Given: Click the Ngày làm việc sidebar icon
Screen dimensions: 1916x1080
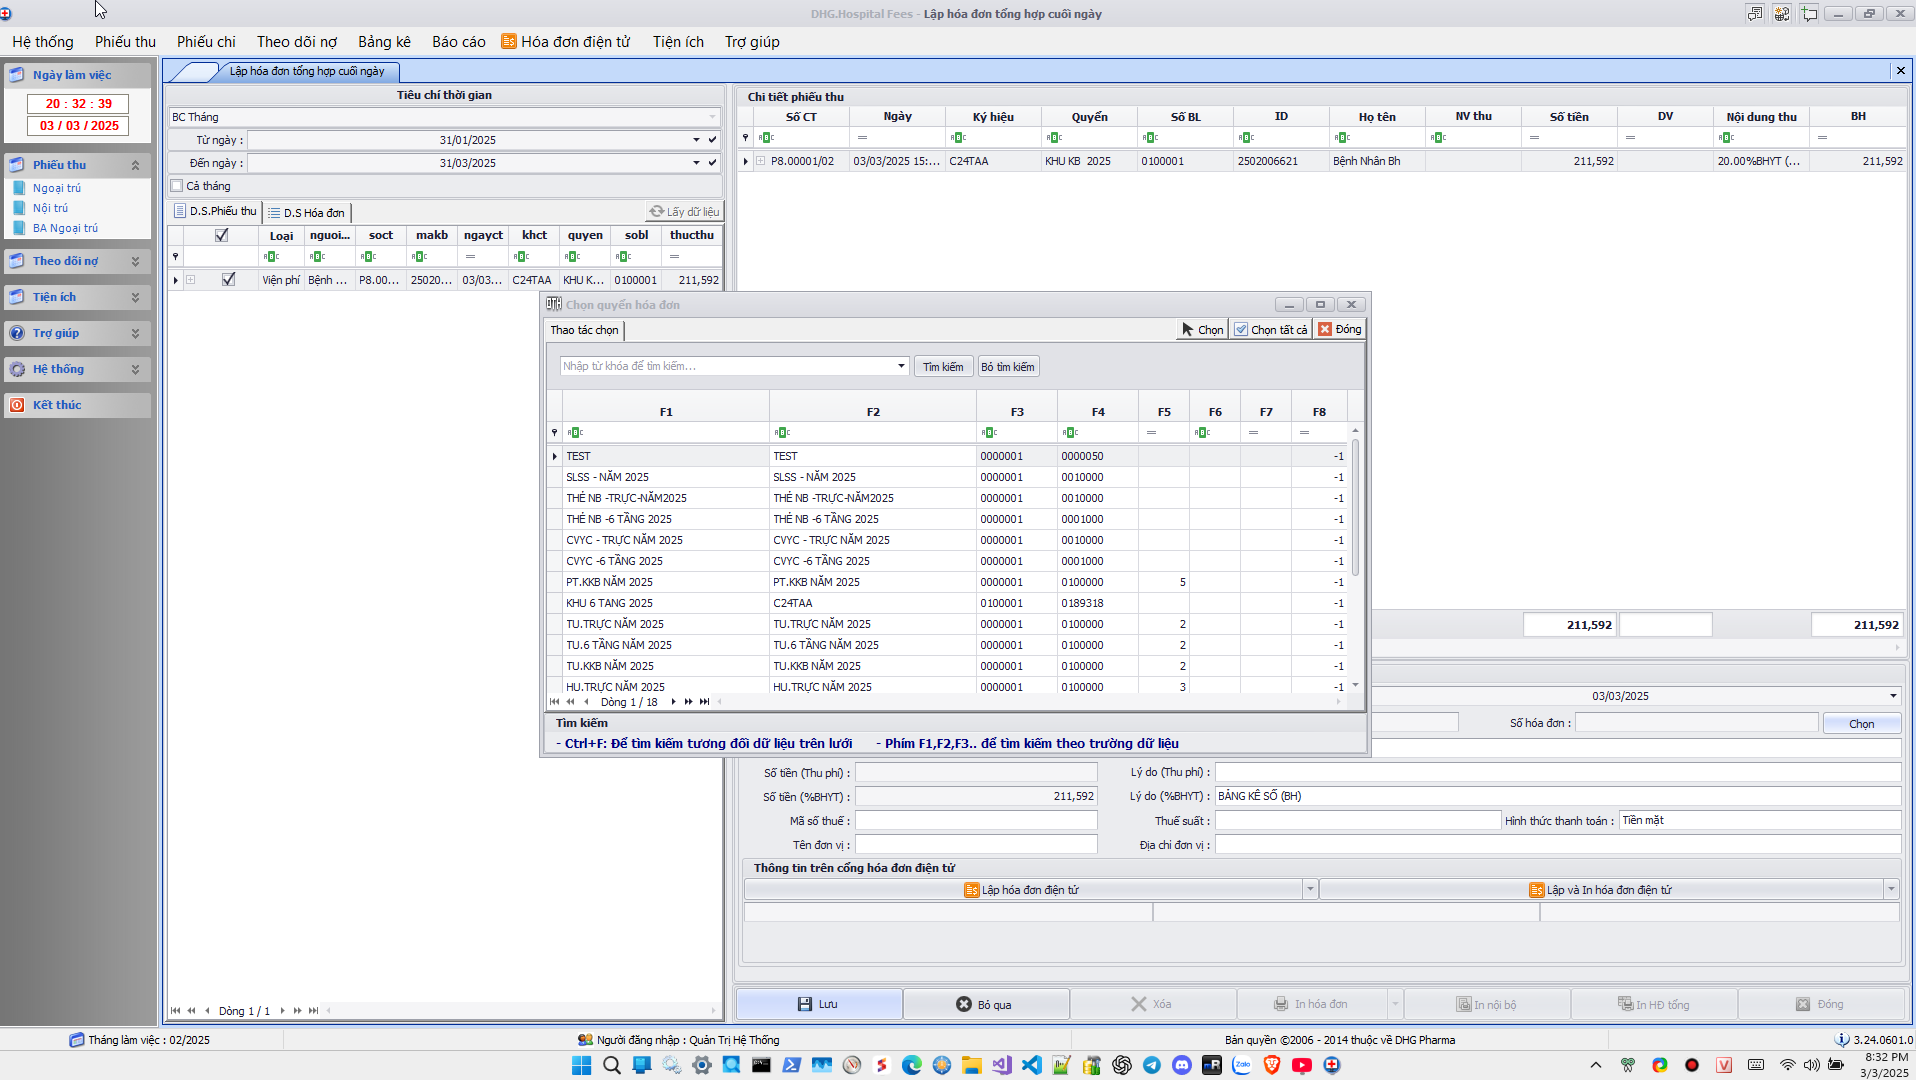Looking at the screenshot, I should tap(17, 75).
